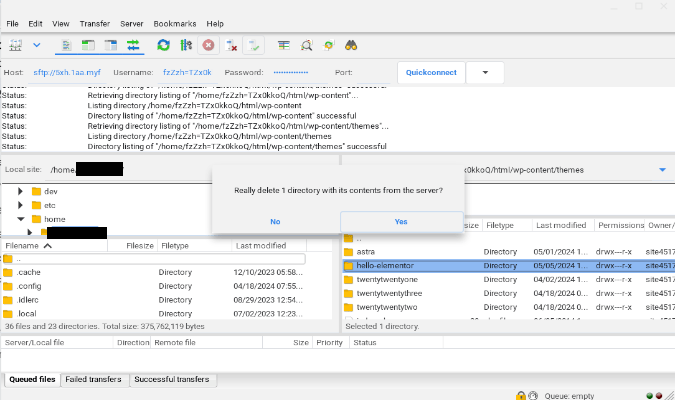Image resolution: width=675 pixels, height=400 pixels.
Task: Reconnect to last server icon
Action: pos(254,45)
